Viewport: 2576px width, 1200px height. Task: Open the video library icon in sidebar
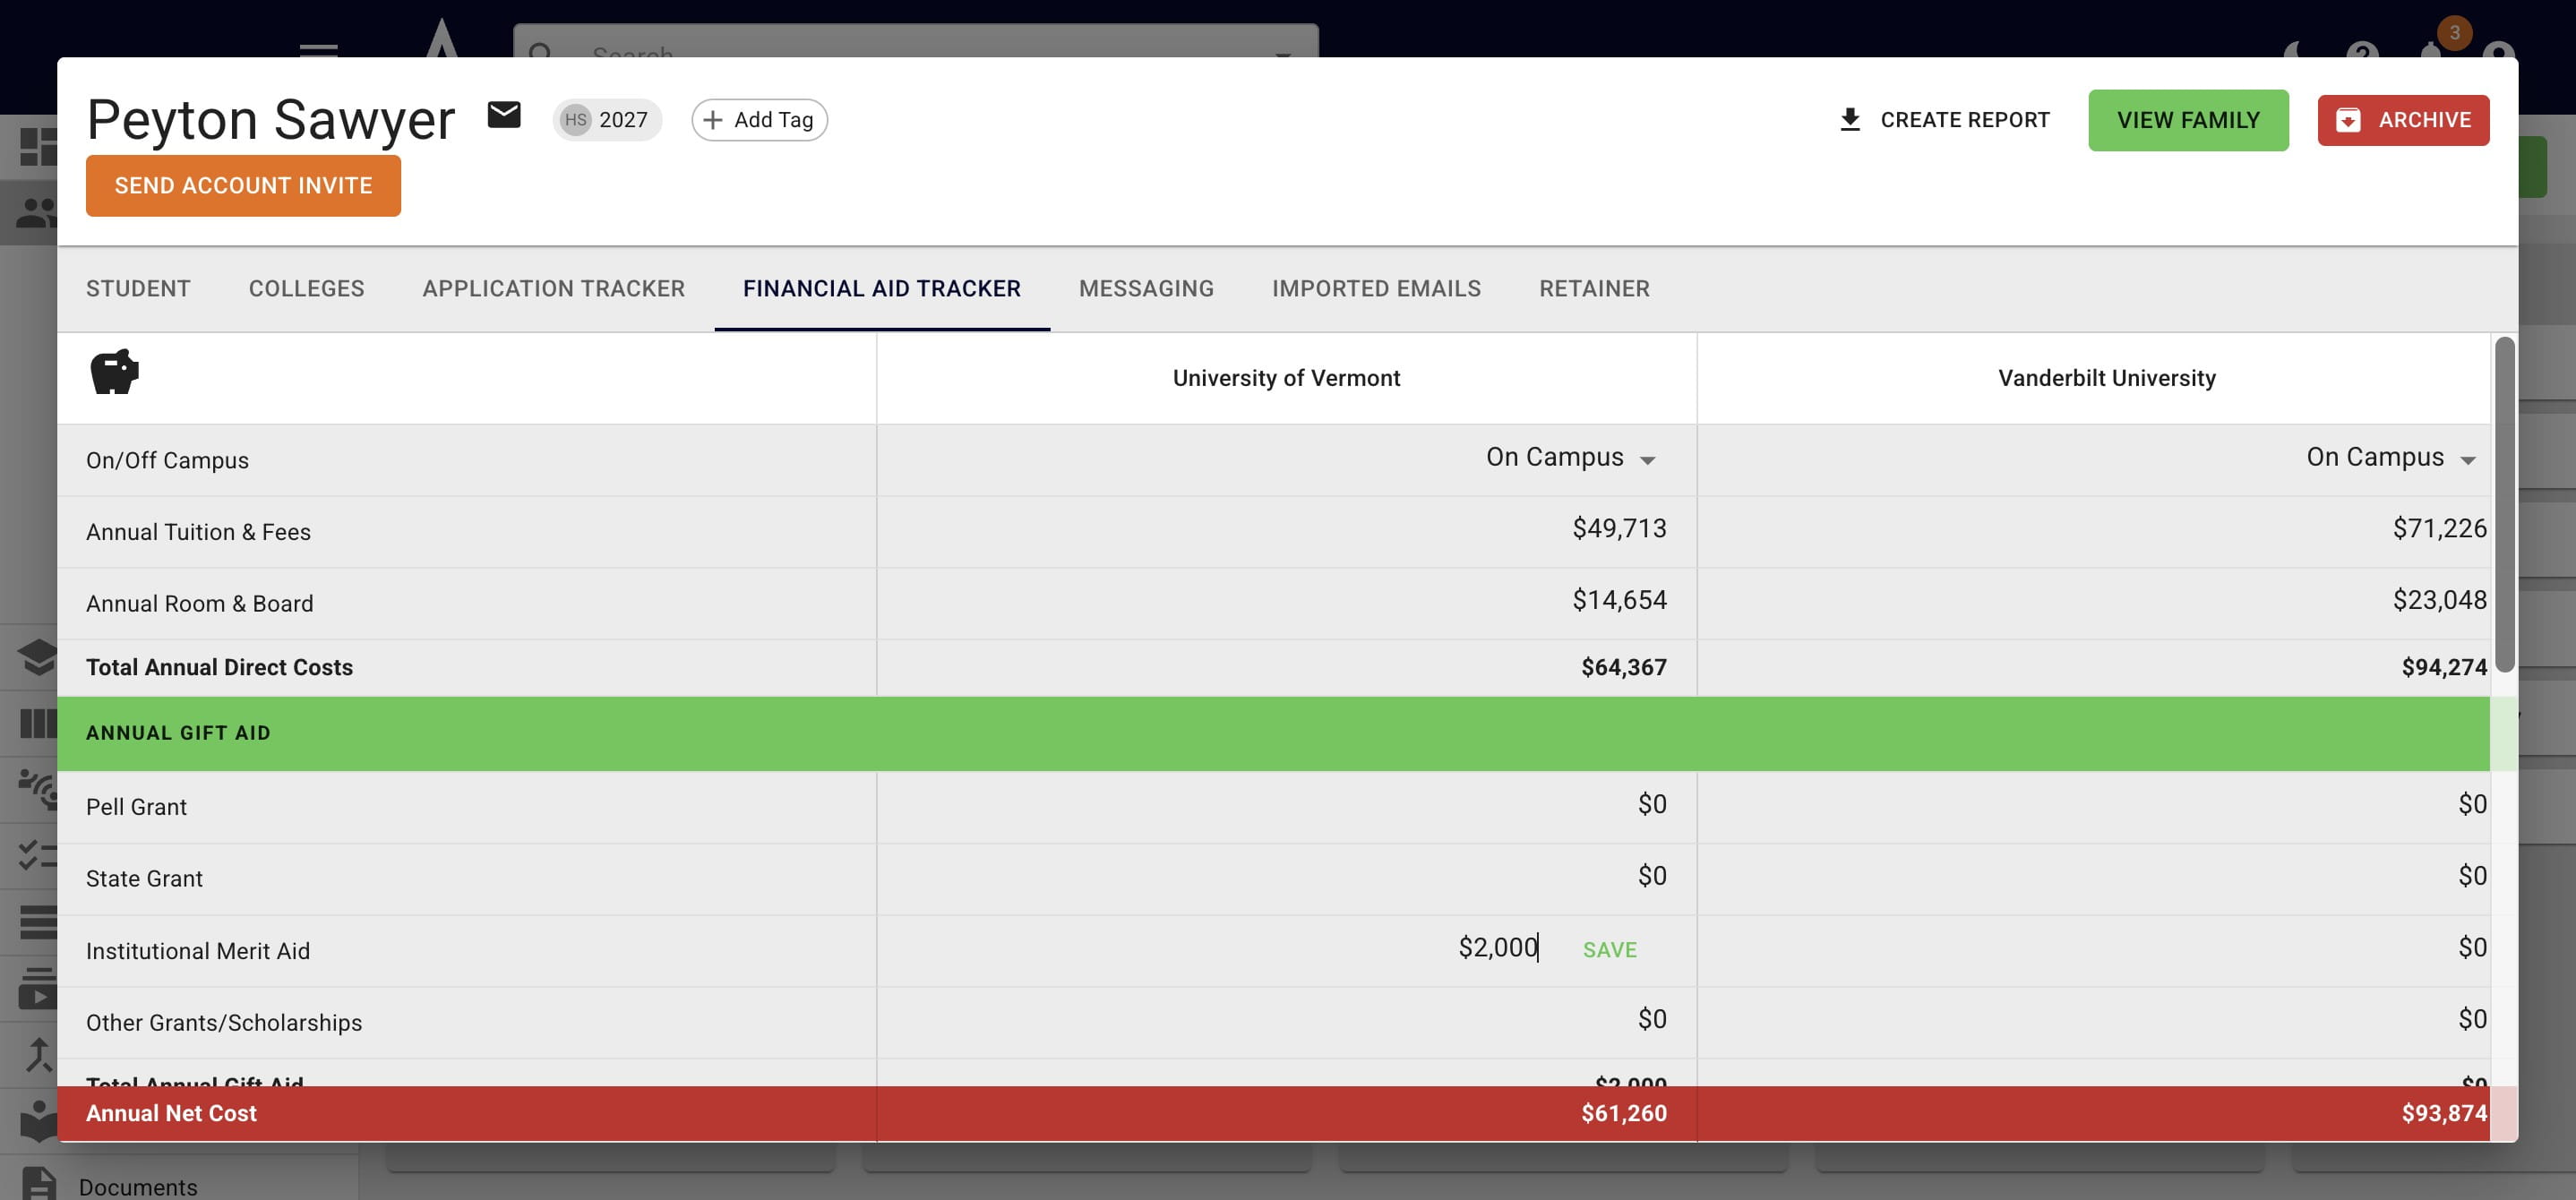click(x=38, y=988)
